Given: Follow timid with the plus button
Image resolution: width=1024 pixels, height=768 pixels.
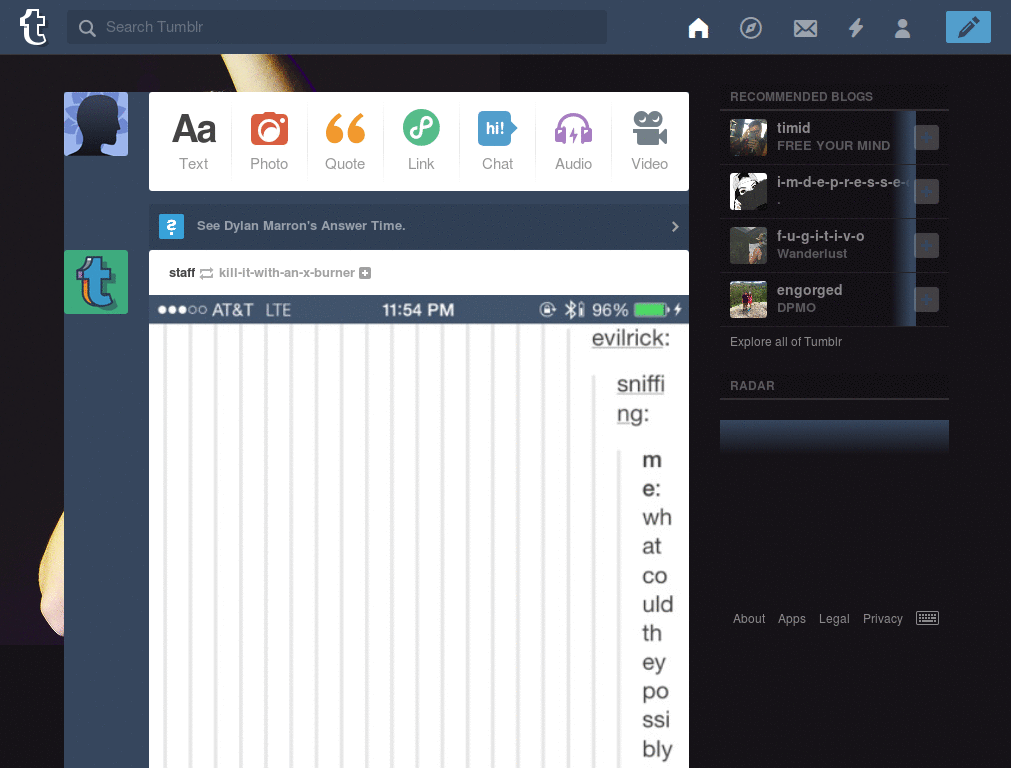Looking at the screenshot, I should (927, 137).
